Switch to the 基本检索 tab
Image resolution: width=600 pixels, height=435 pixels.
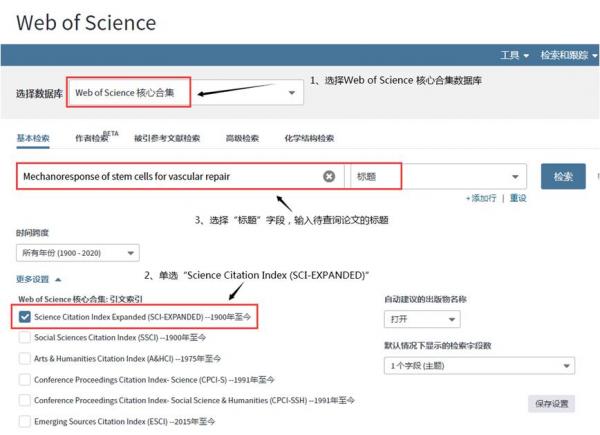(33, 138)
